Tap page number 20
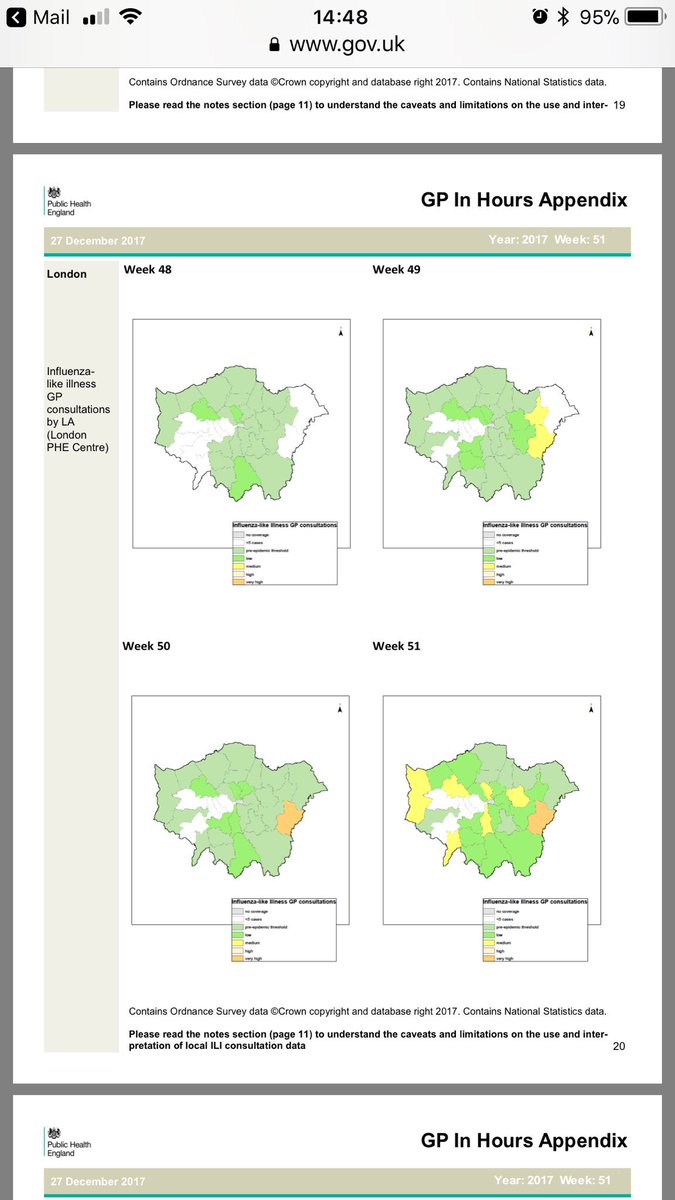Viewport: 675px width, 1200px height. (x=618, y=1046)
